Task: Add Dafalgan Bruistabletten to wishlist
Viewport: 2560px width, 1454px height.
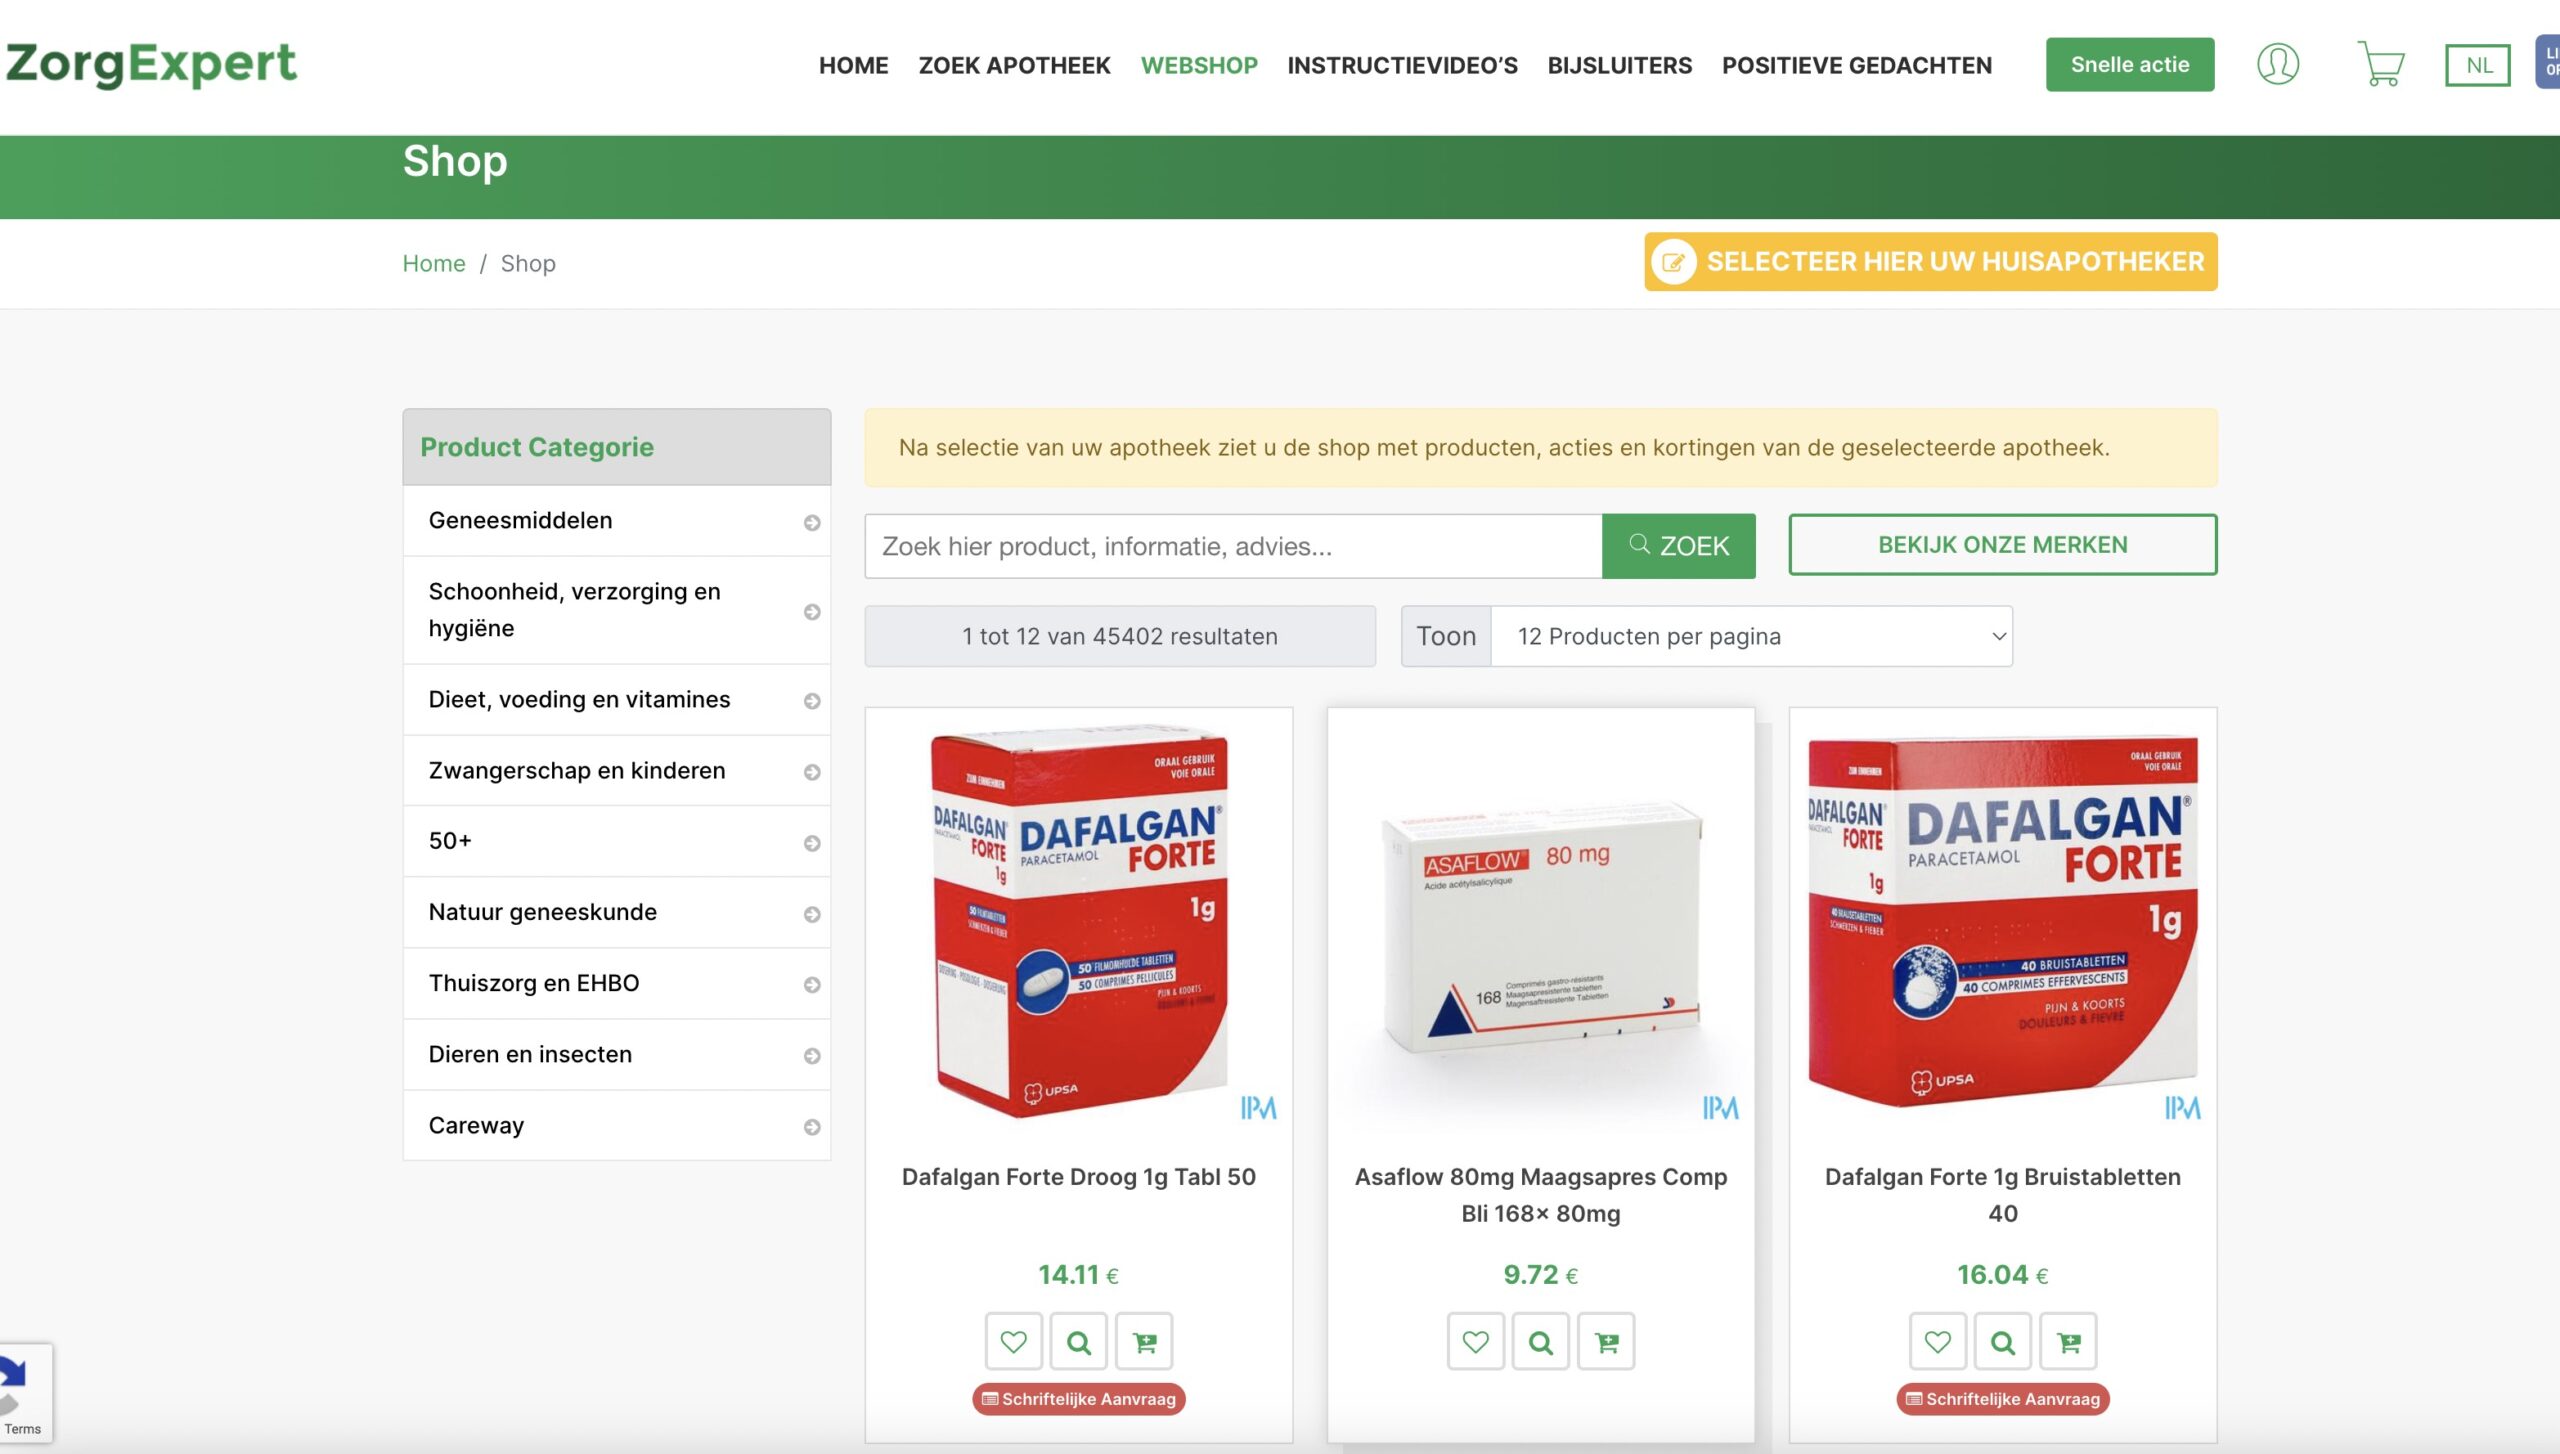Action: (1937, 1341)
